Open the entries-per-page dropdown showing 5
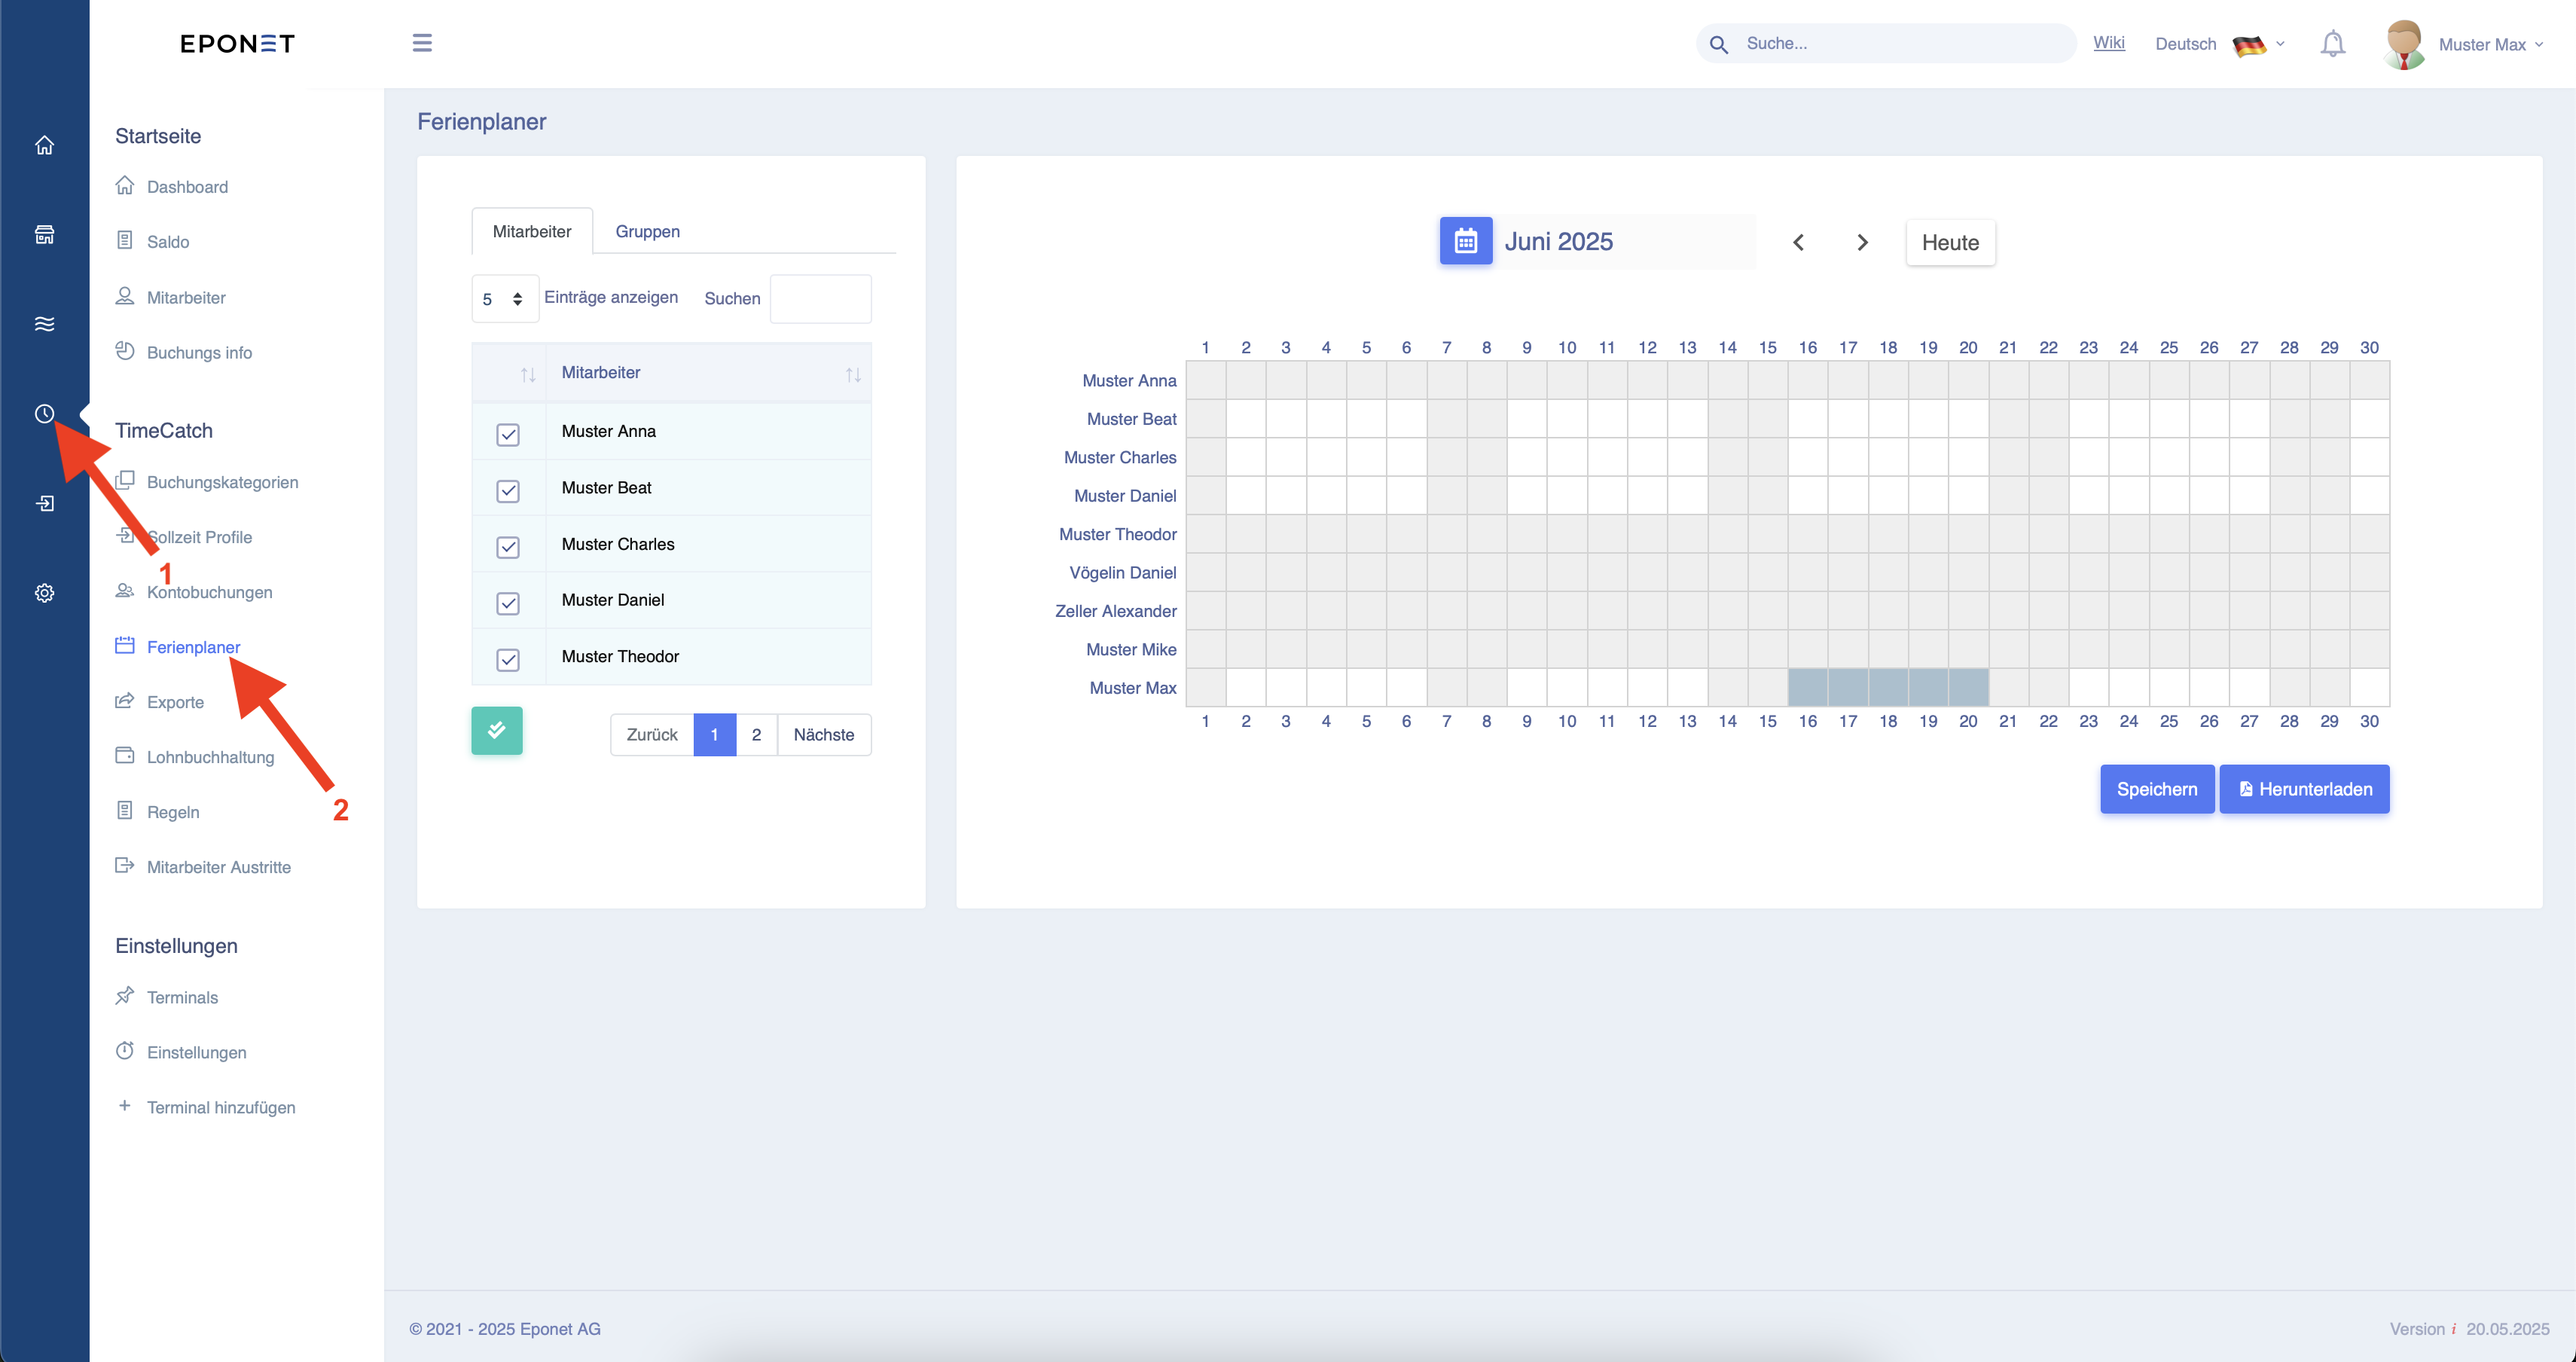 click(x=505, y=299)
